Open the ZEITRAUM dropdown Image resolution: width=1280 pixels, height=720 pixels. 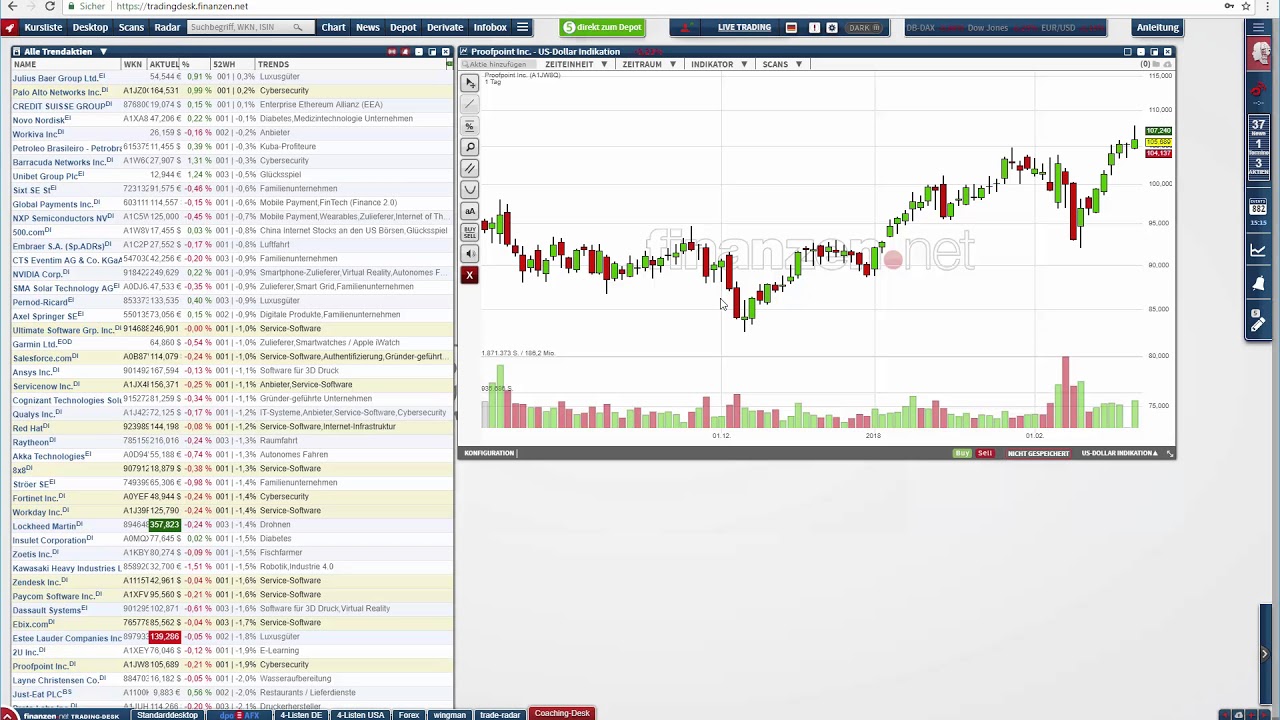click(x=649, y=64)
